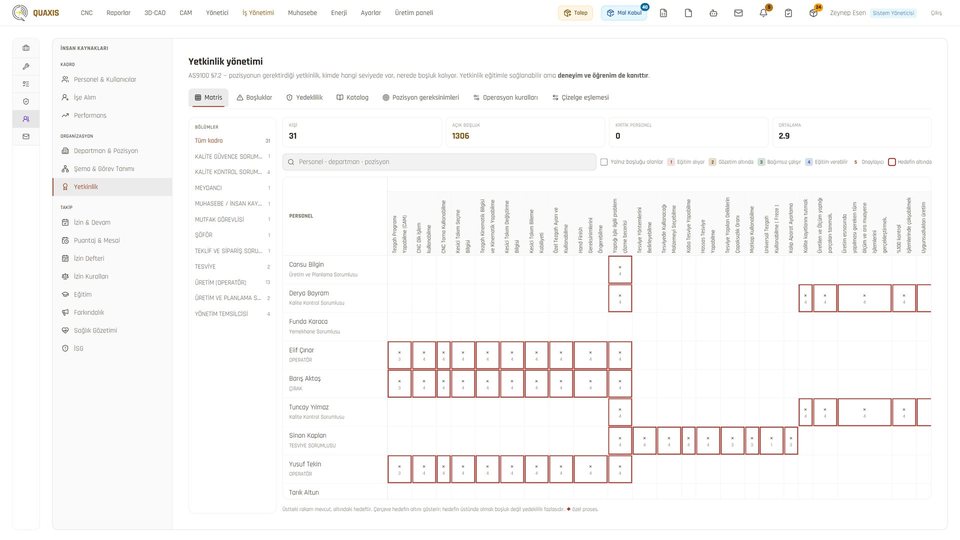Click the personnel name Sinan Kaplan
Viewport: 960px width, 540px height.
click(307, 435)
